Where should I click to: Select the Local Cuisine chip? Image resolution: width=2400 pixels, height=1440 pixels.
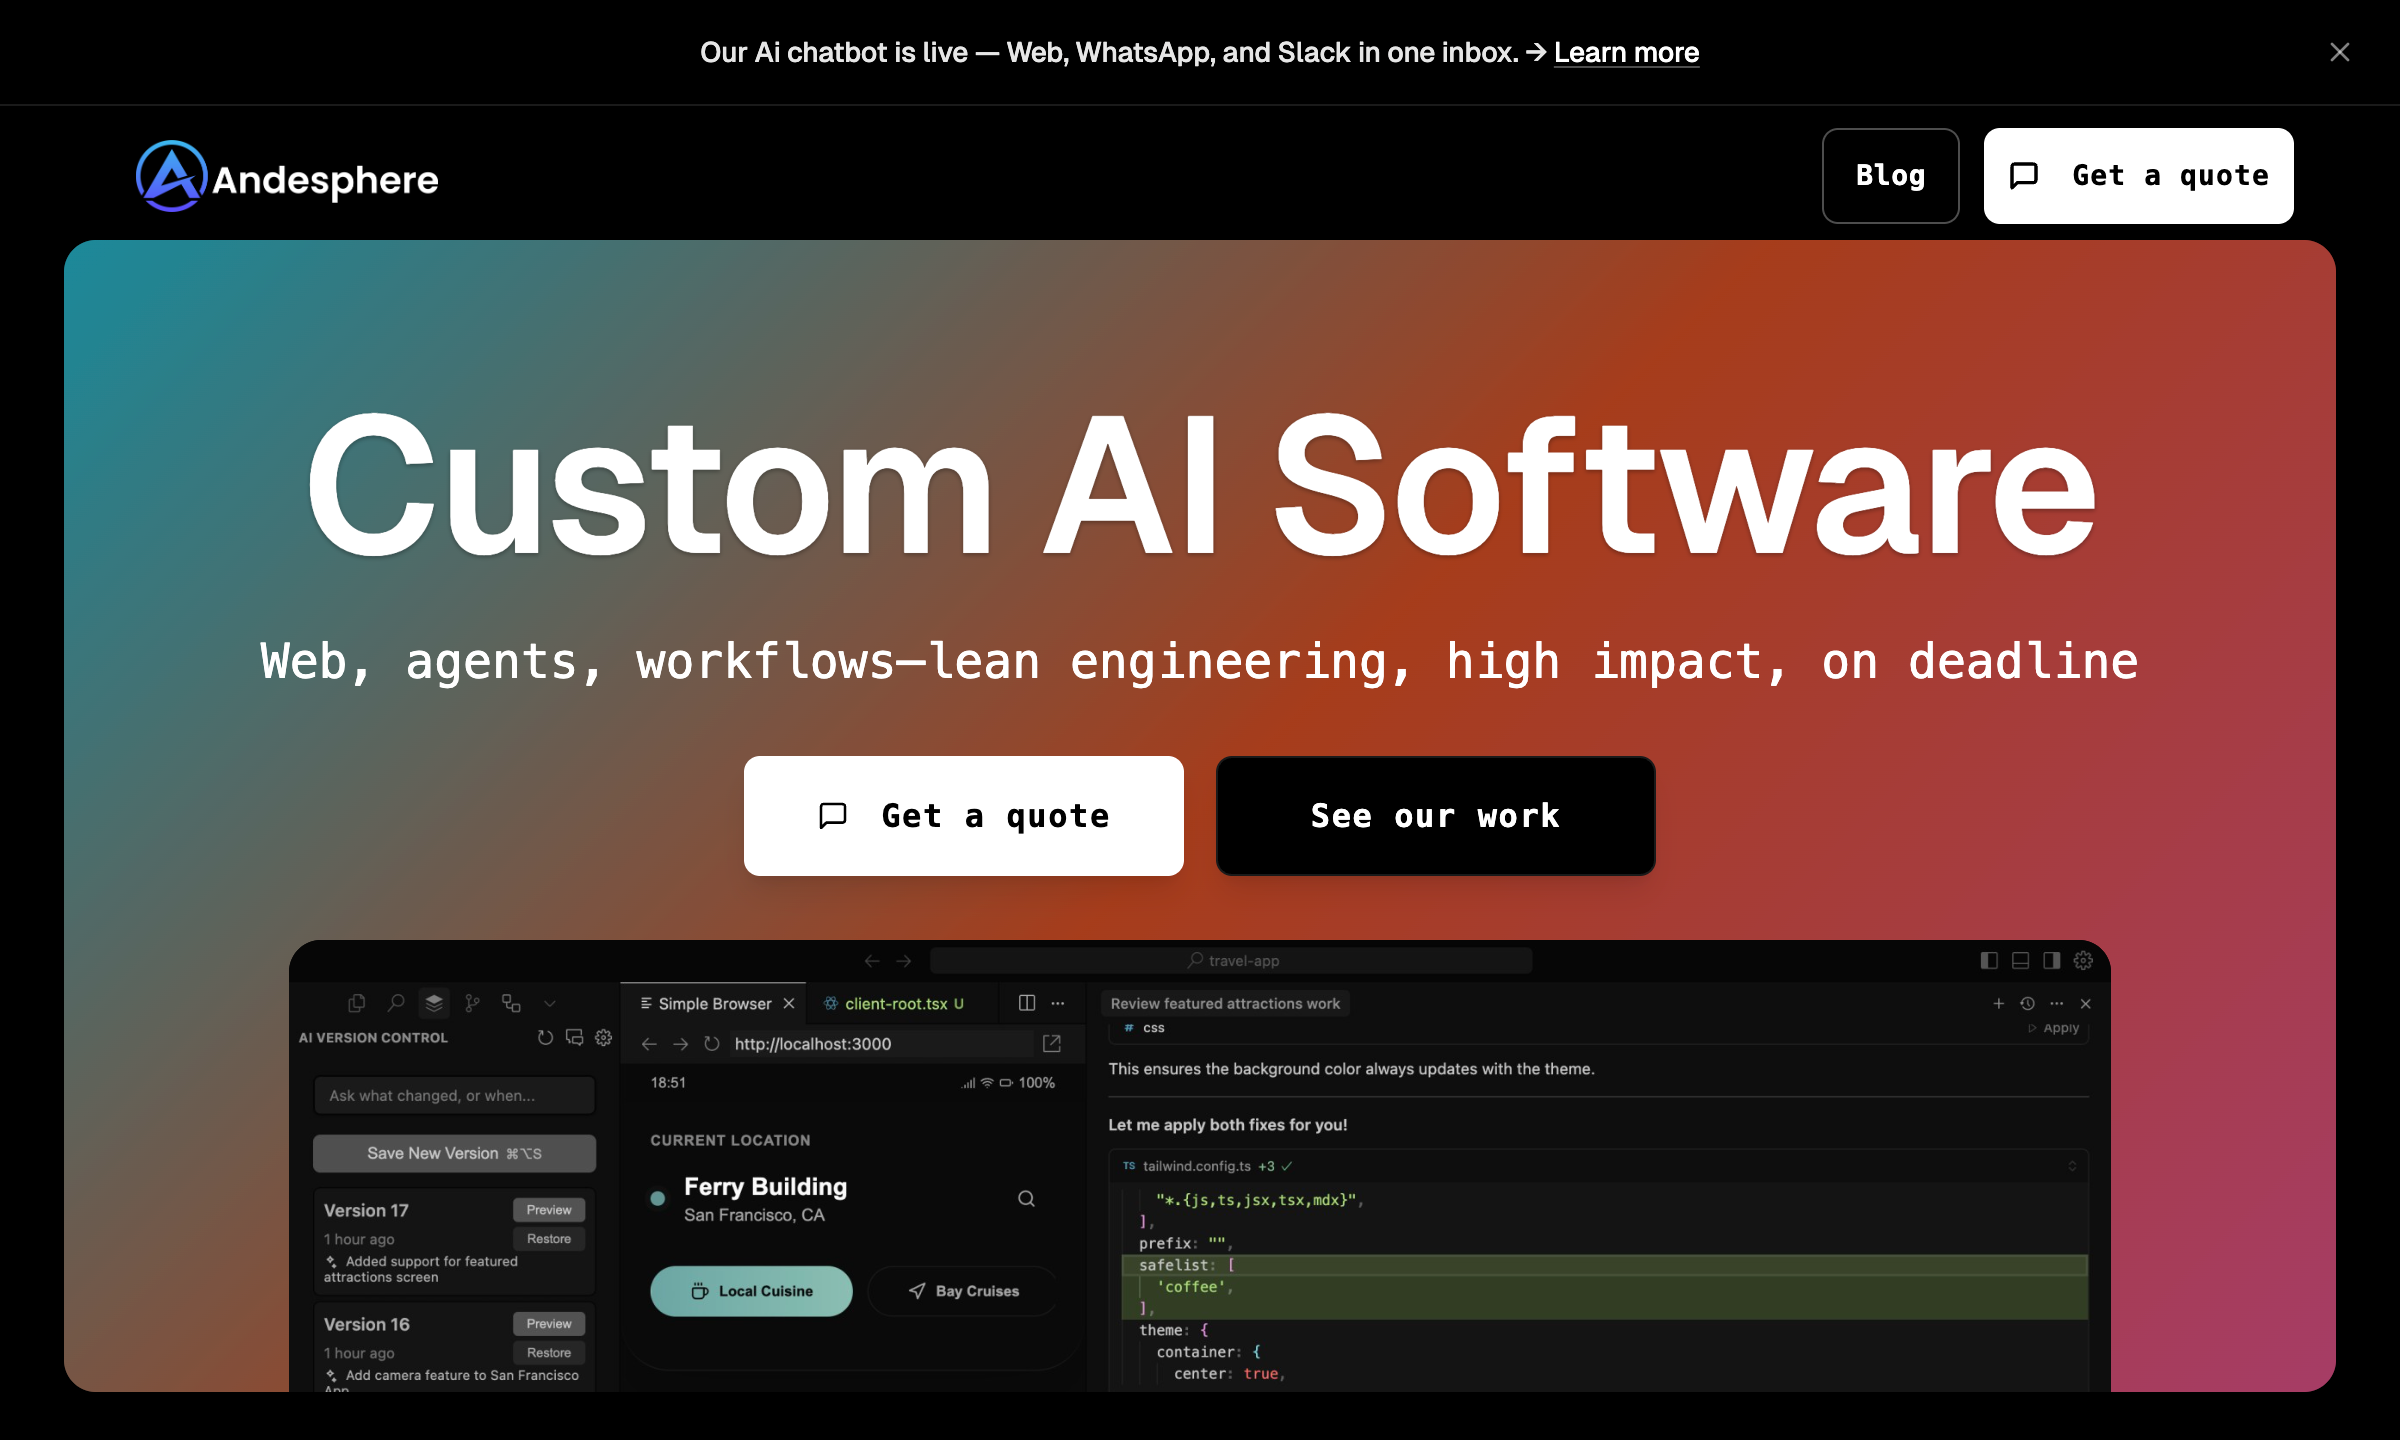click(751, 1291)
